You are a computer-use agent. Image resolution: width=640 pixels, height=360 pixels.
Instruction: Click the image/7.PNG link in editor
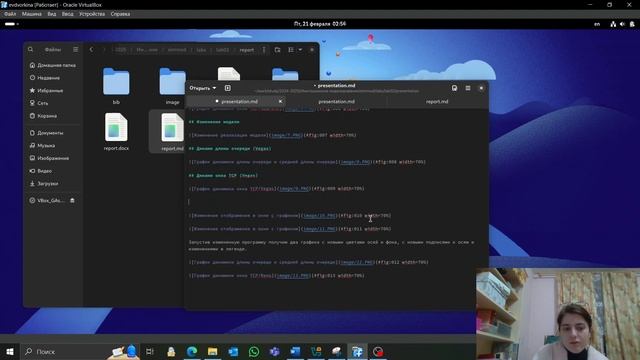coord(287,135)
